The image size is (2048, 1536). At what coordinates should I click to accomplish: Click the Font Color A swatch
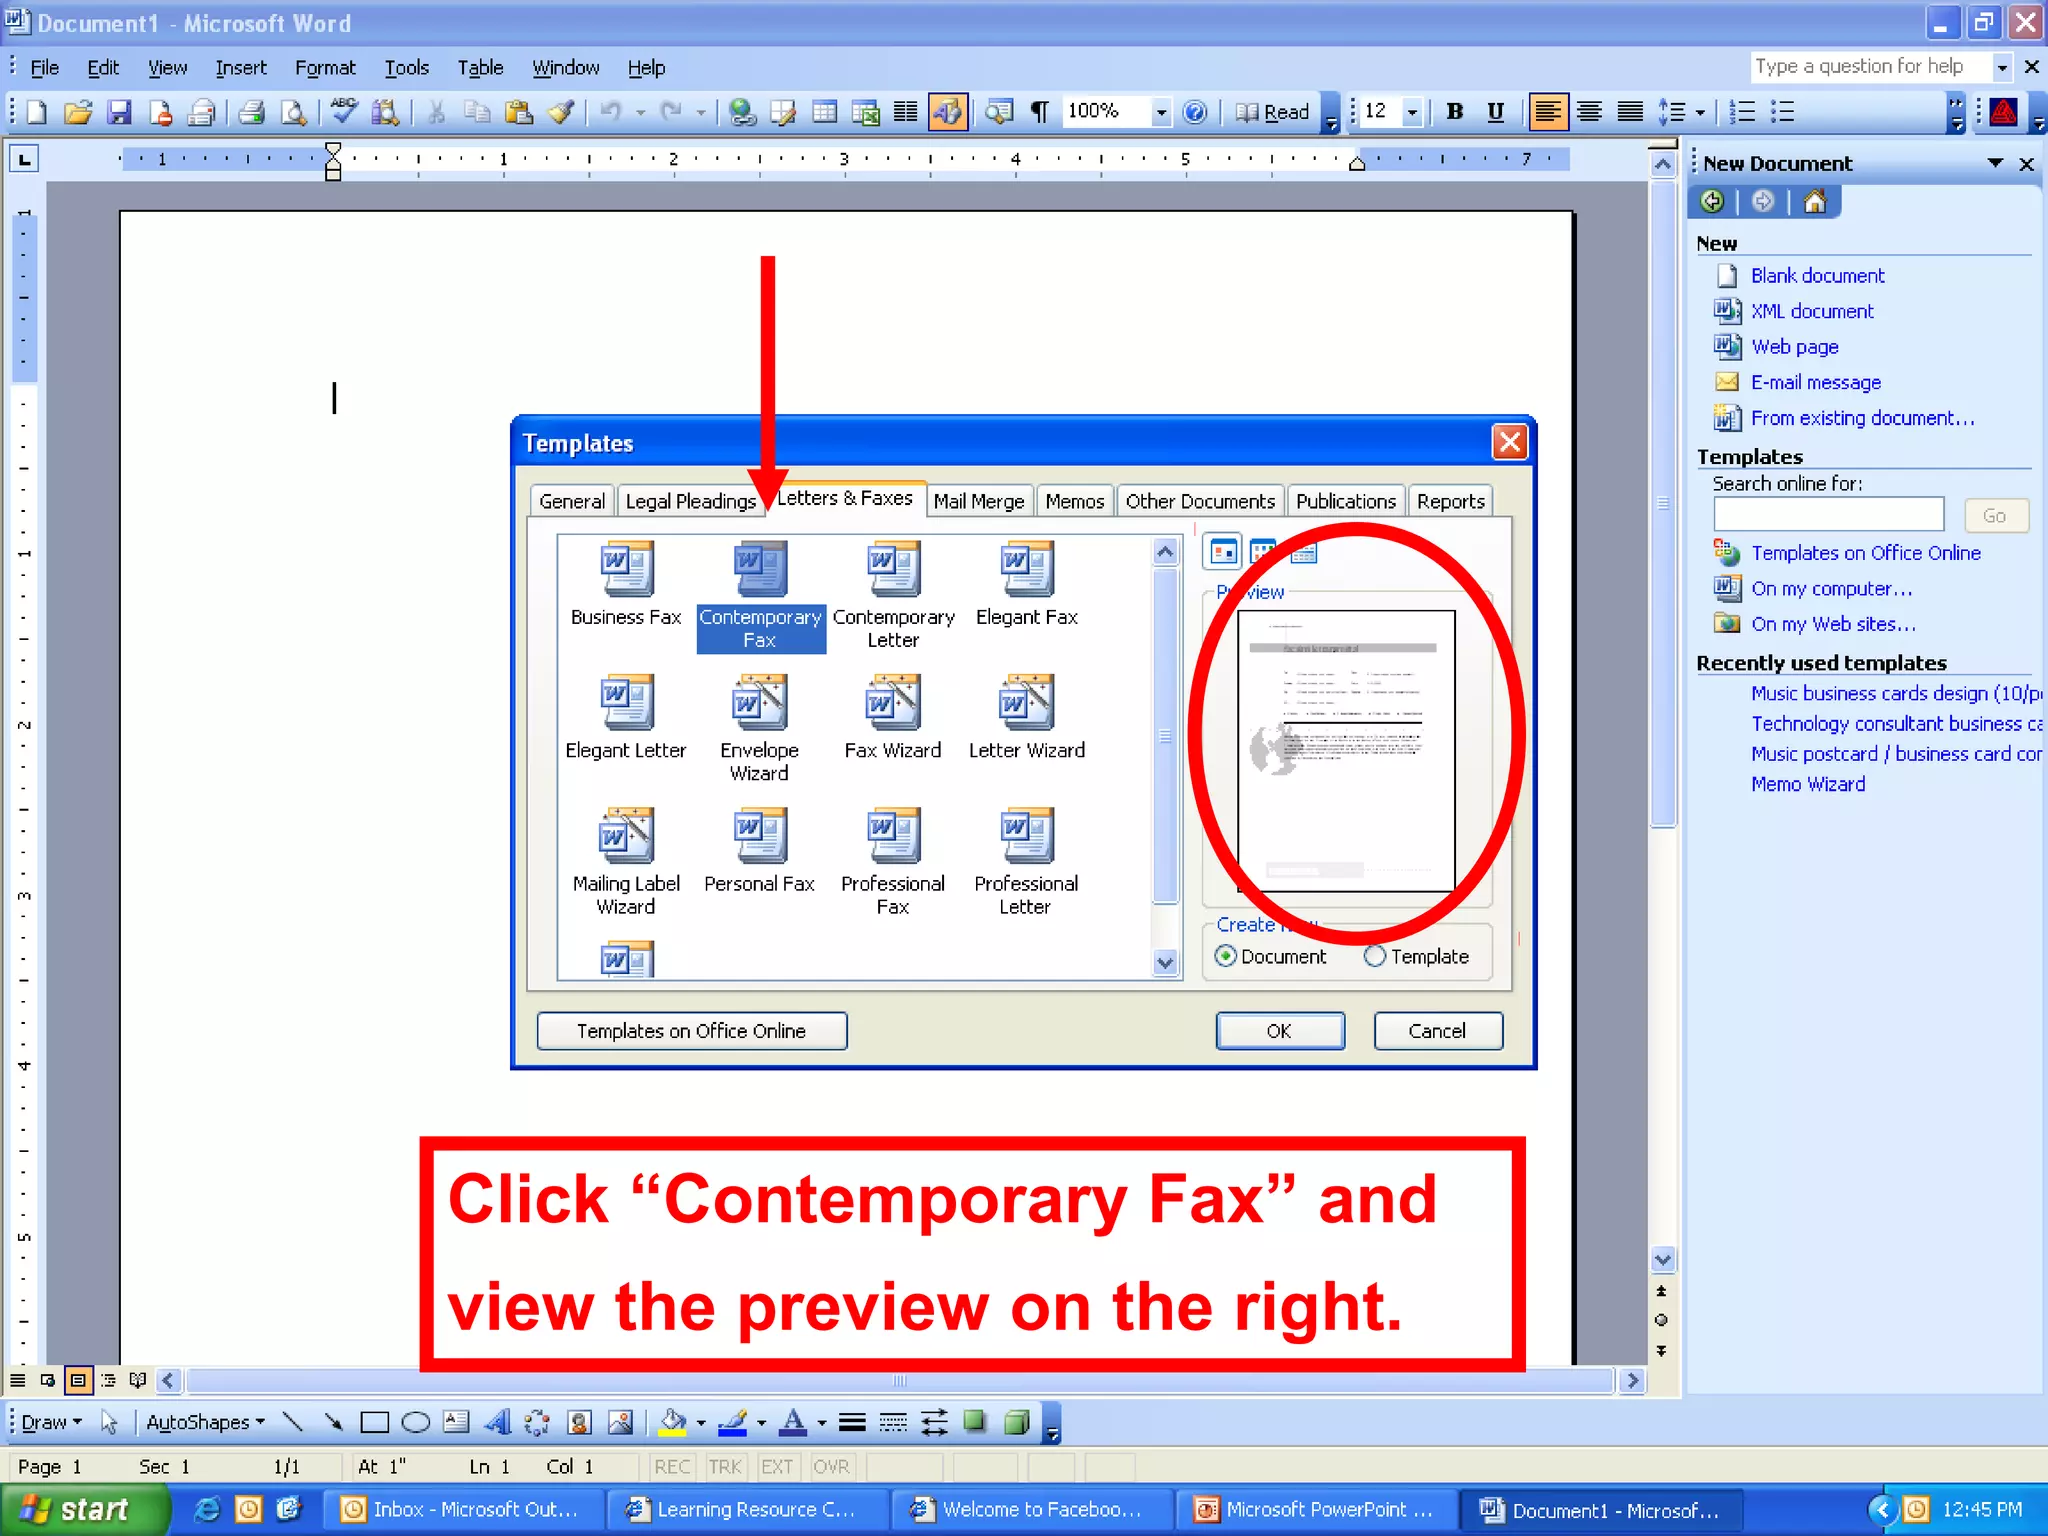point(794,1422)
